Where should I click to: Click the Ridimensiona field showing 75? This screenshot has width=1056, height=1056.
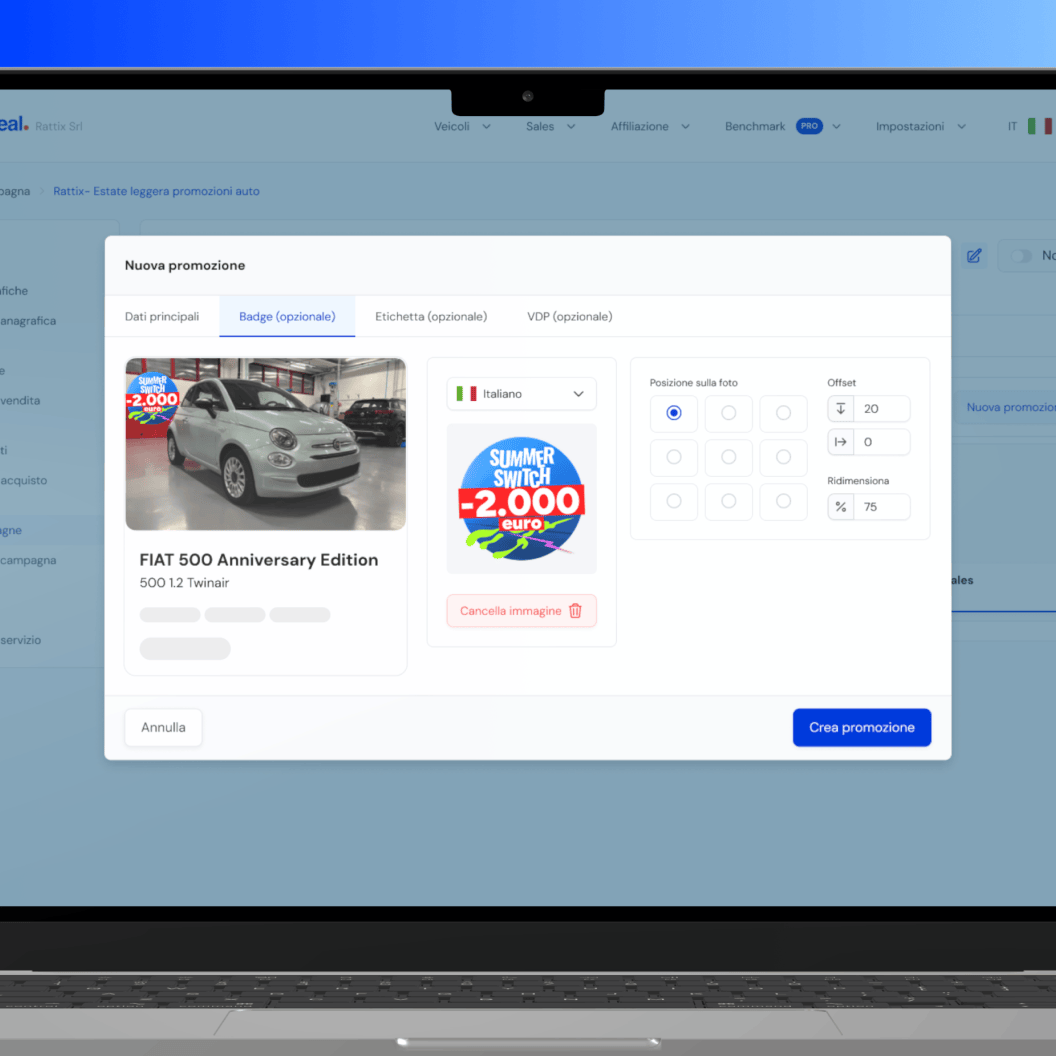pos(882,506)
